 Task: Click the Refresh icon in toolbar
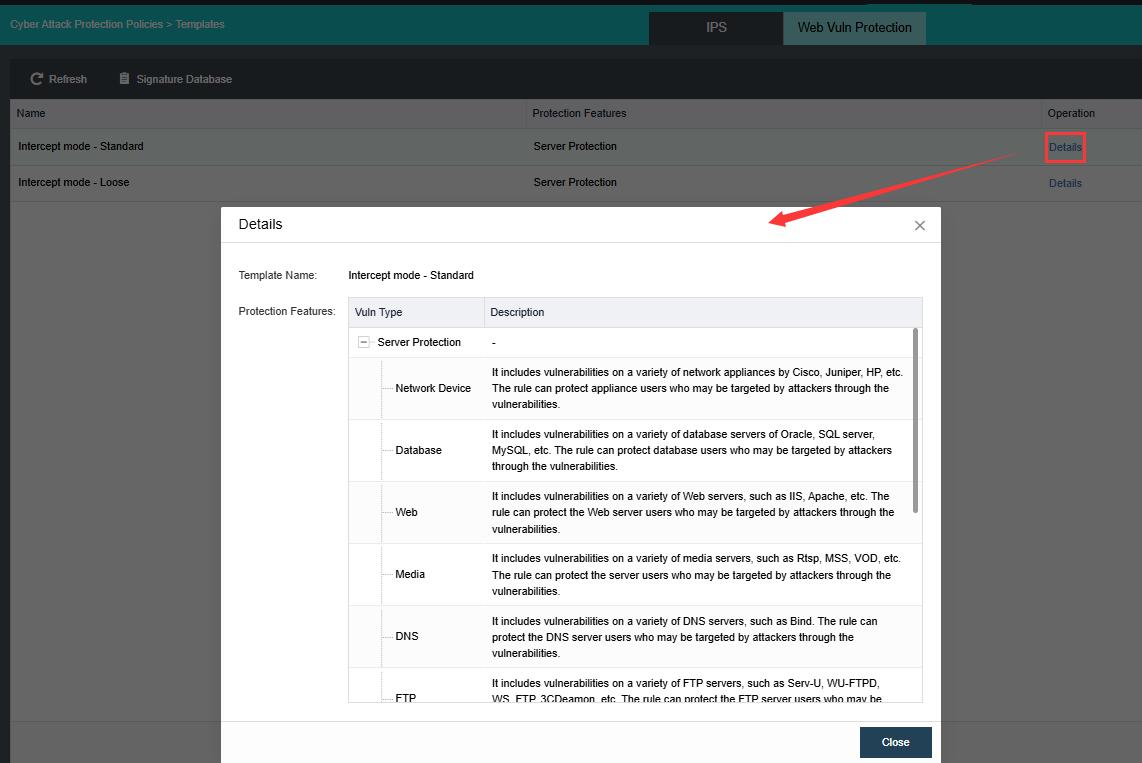coord(37,79)
